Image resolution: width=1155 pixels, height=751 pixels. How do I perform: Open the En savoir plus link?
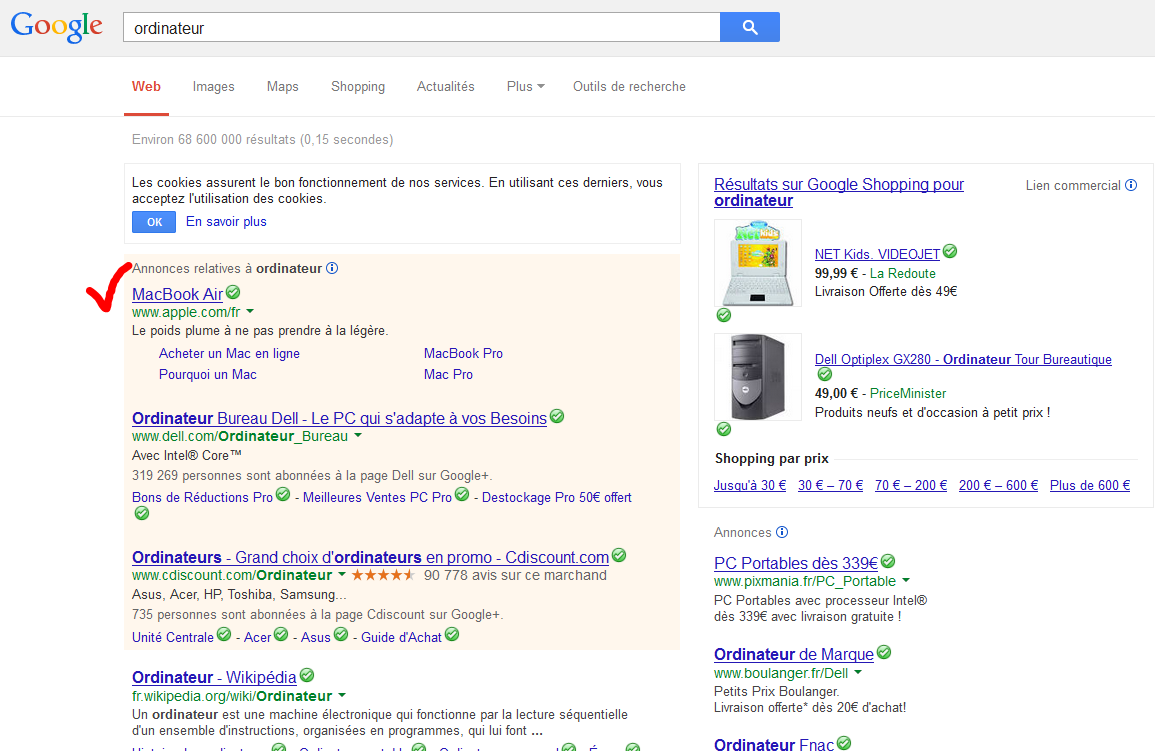[226, 222]
